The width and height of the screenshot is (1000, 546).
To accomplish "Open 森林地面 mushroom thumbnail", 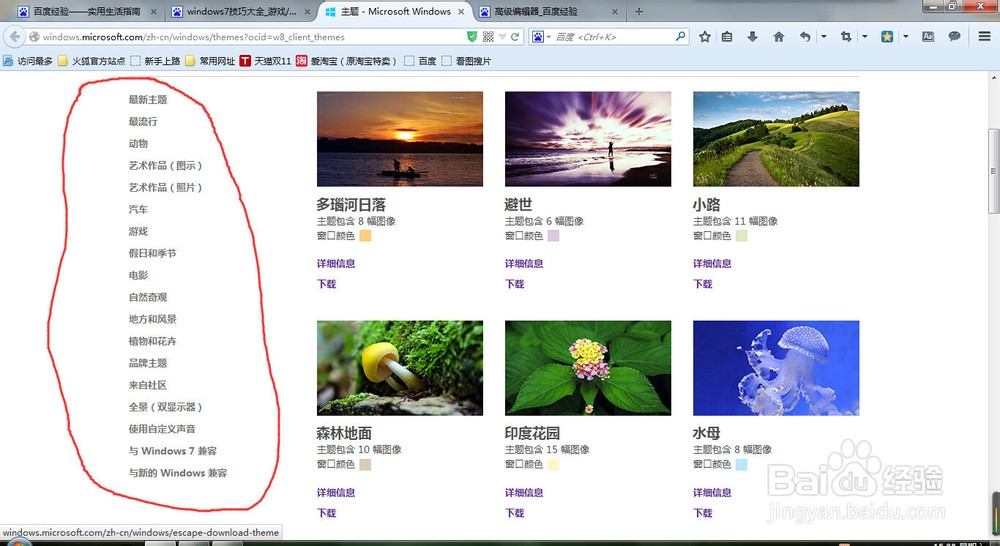I will coord(400,368).
